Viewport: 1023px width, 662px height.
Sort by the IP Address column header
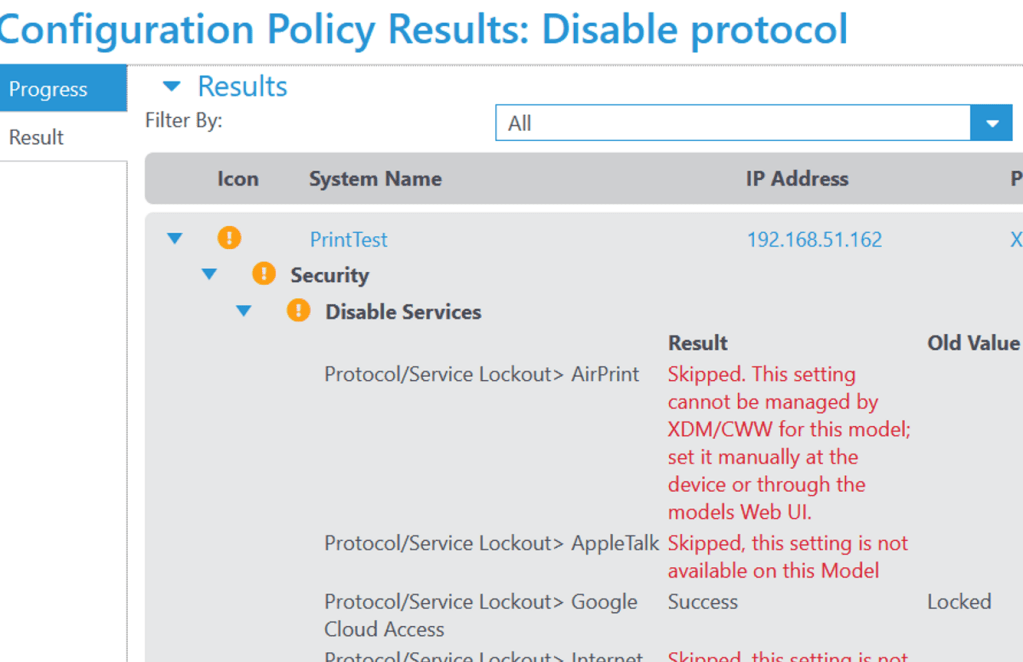coord(797,179)
